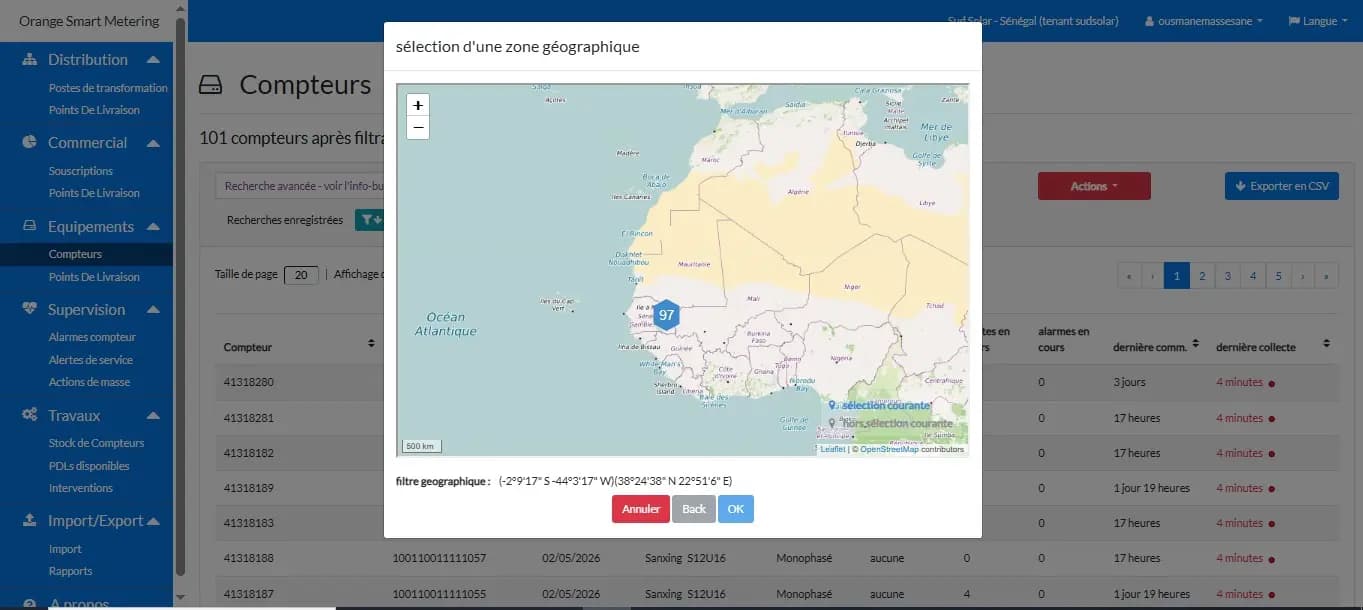This screenshot has height=610, width=1363.
Task: Open the 97 meters cluster marker
Action: (667, 315)
